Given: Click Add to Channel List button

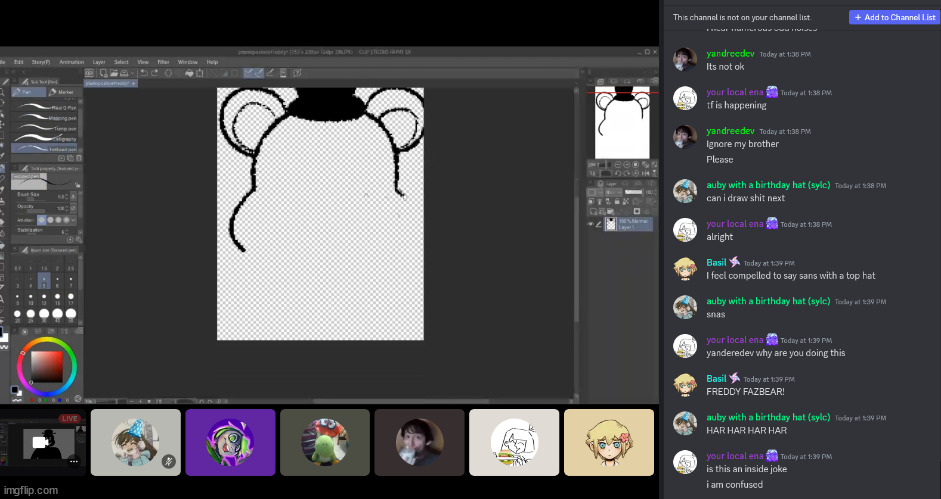Looking at the screenshot, I should coord(892,17).
